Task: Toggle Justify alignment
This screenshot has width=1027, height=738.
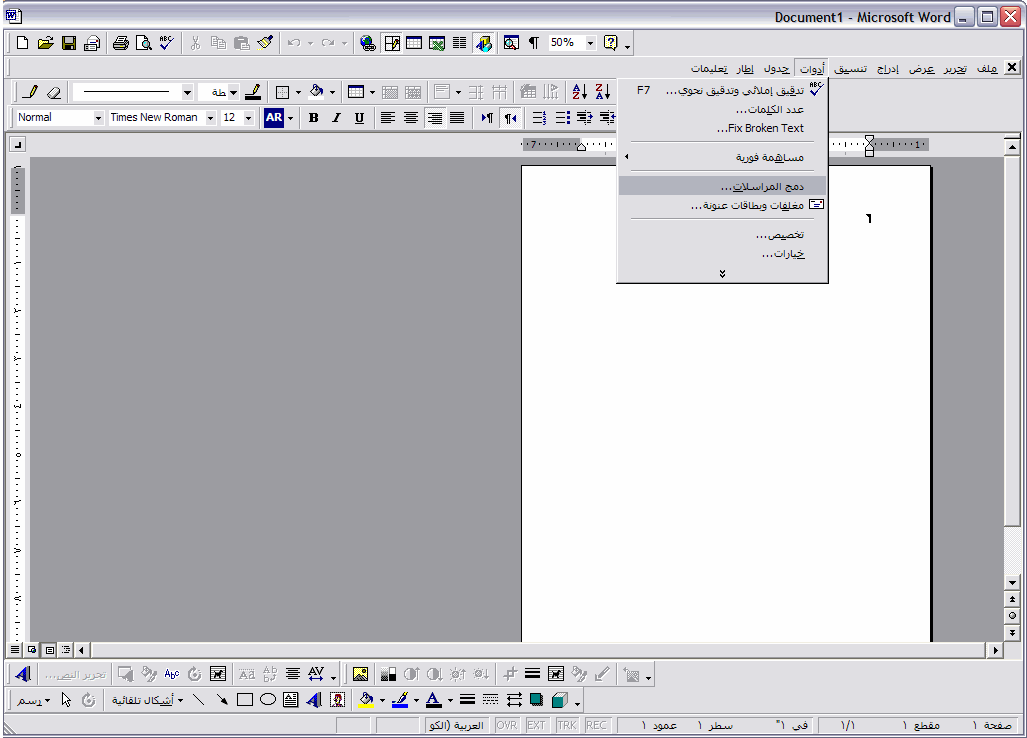Action: pos(457,118)
